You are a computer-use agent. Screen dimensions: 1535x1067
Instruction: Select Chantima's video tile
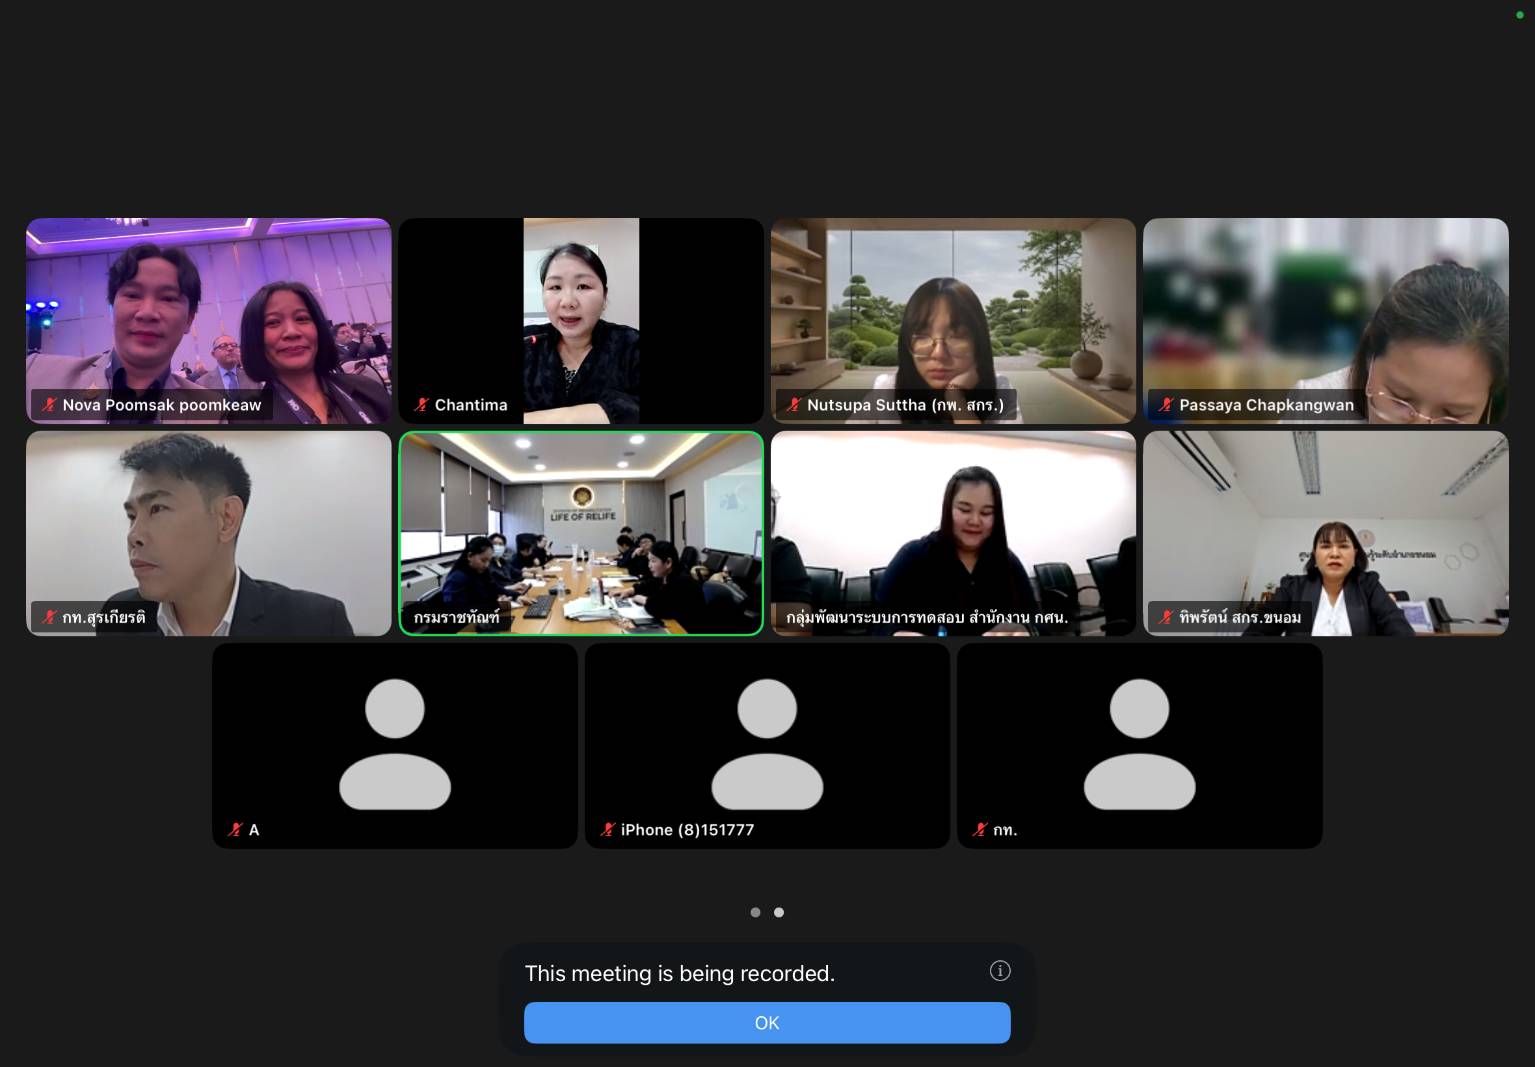tap(581, 321)
